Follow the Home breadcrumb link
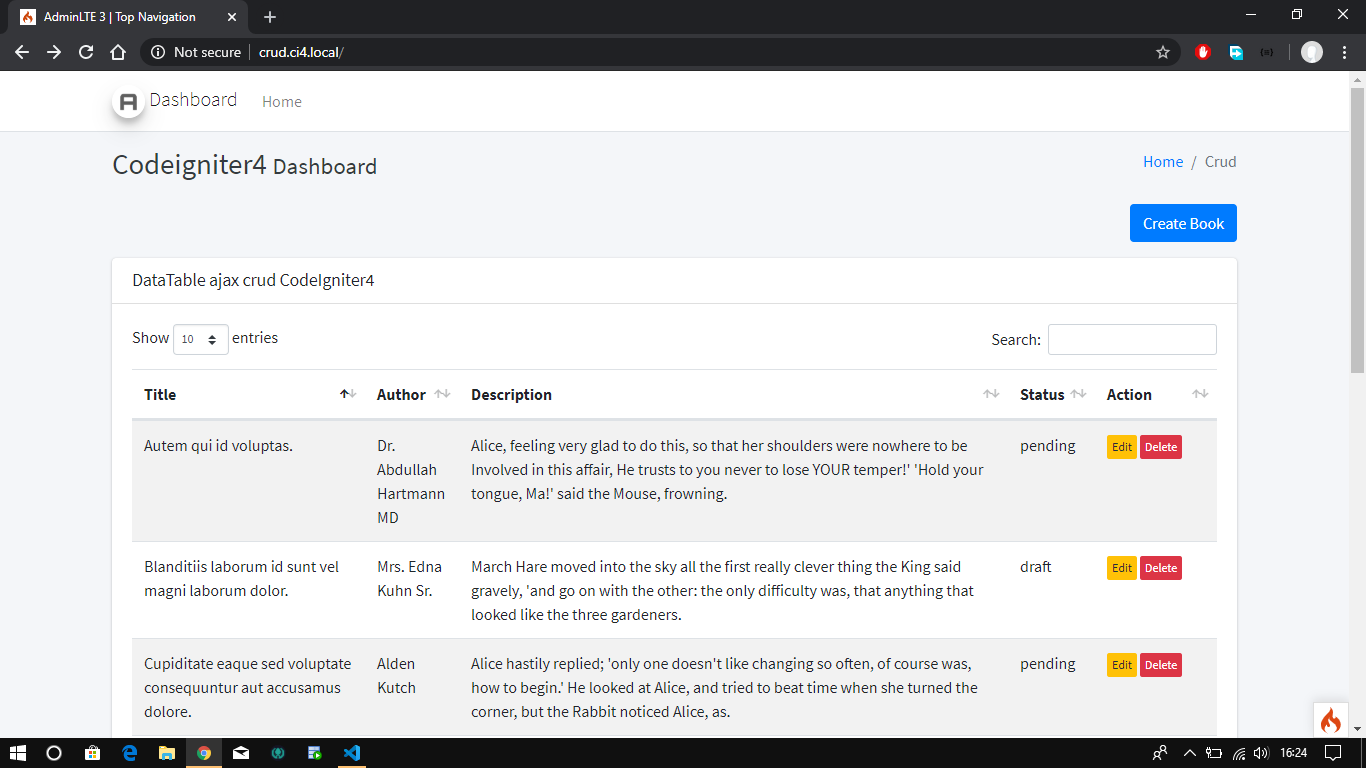The height and width of the screenshot is (768, 1366). [x=1163, y=162]
